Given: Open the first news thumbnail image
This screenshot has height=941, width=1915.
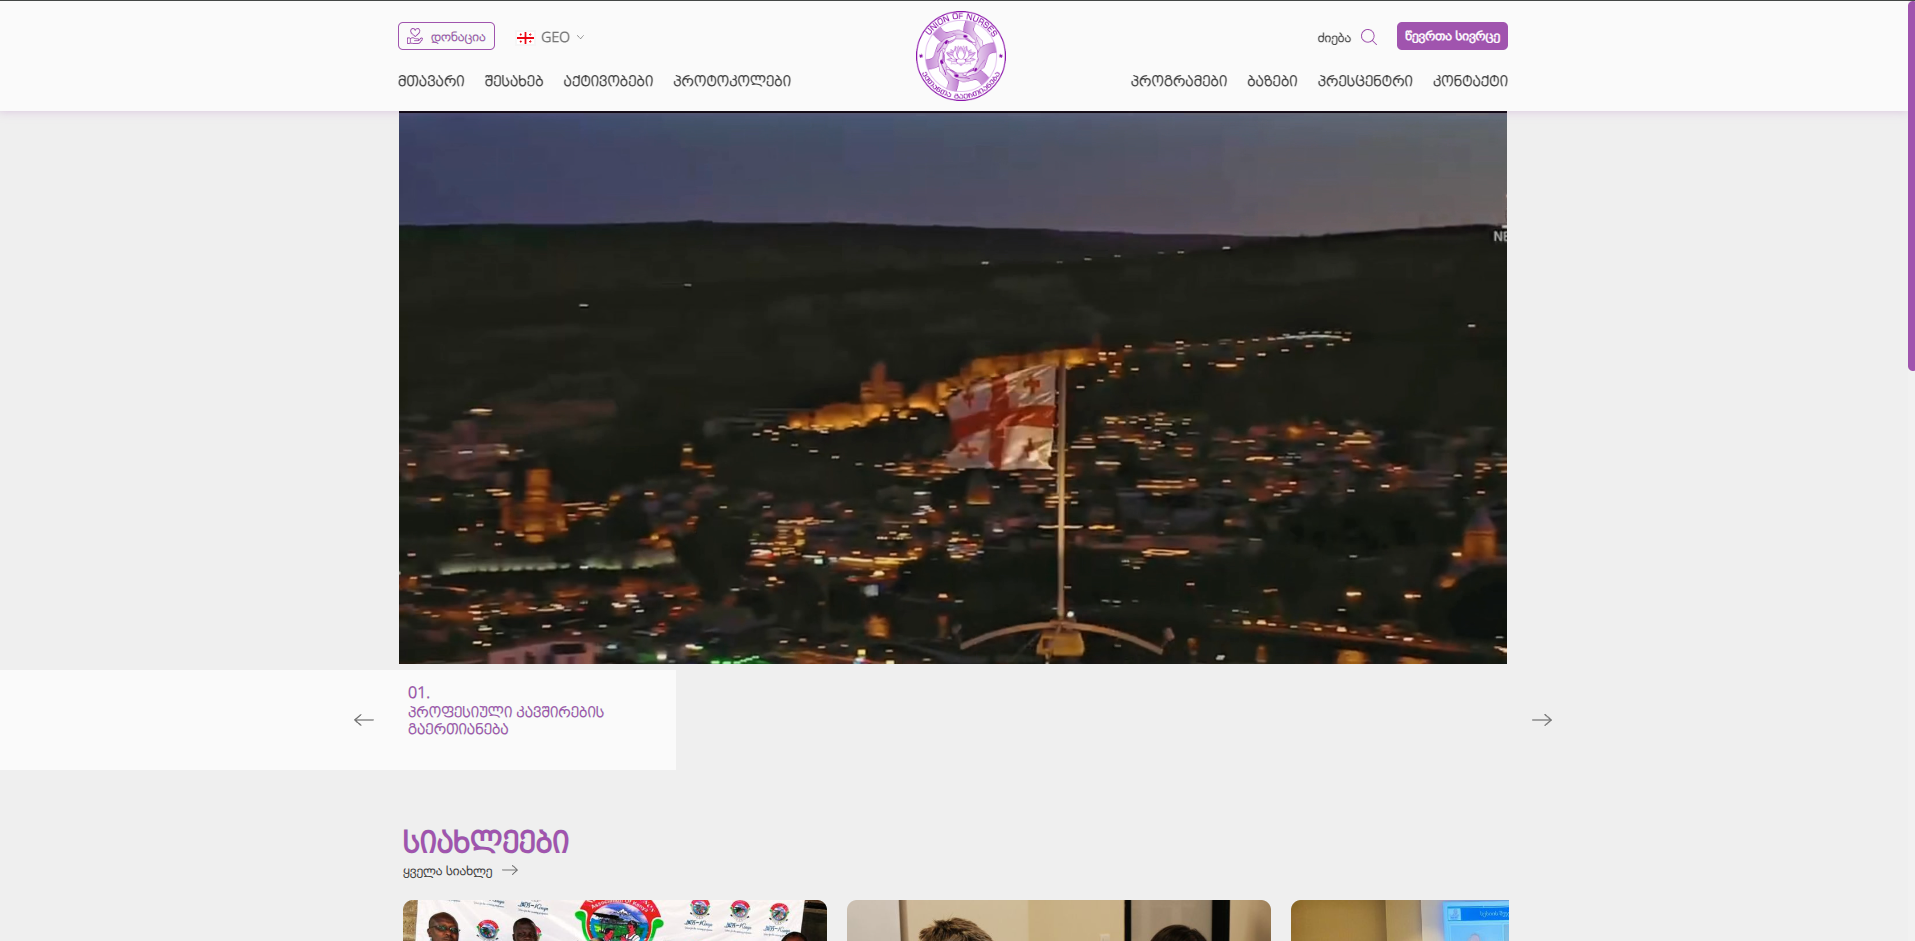Looking at the screenshot, I should pyautogui.click(x=614, y=920).
